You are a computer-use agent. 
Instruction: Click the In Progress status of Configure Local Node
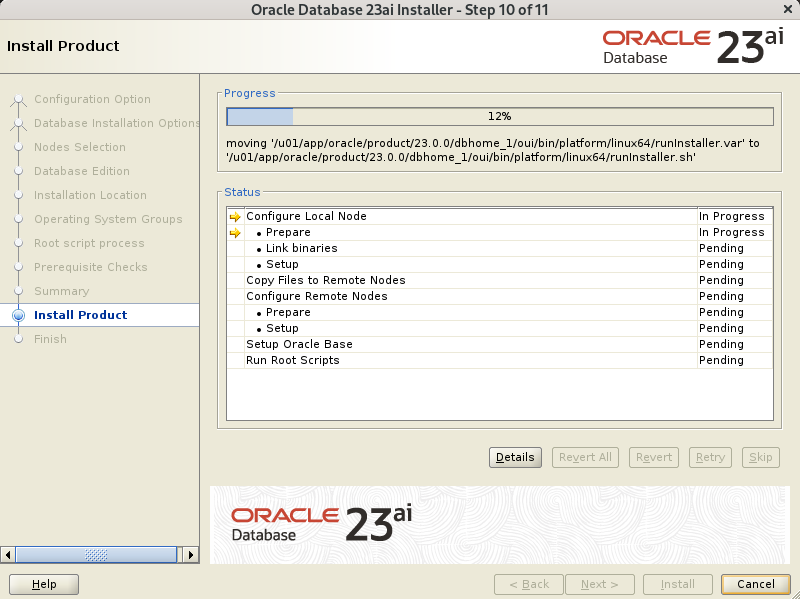(732, 216)
